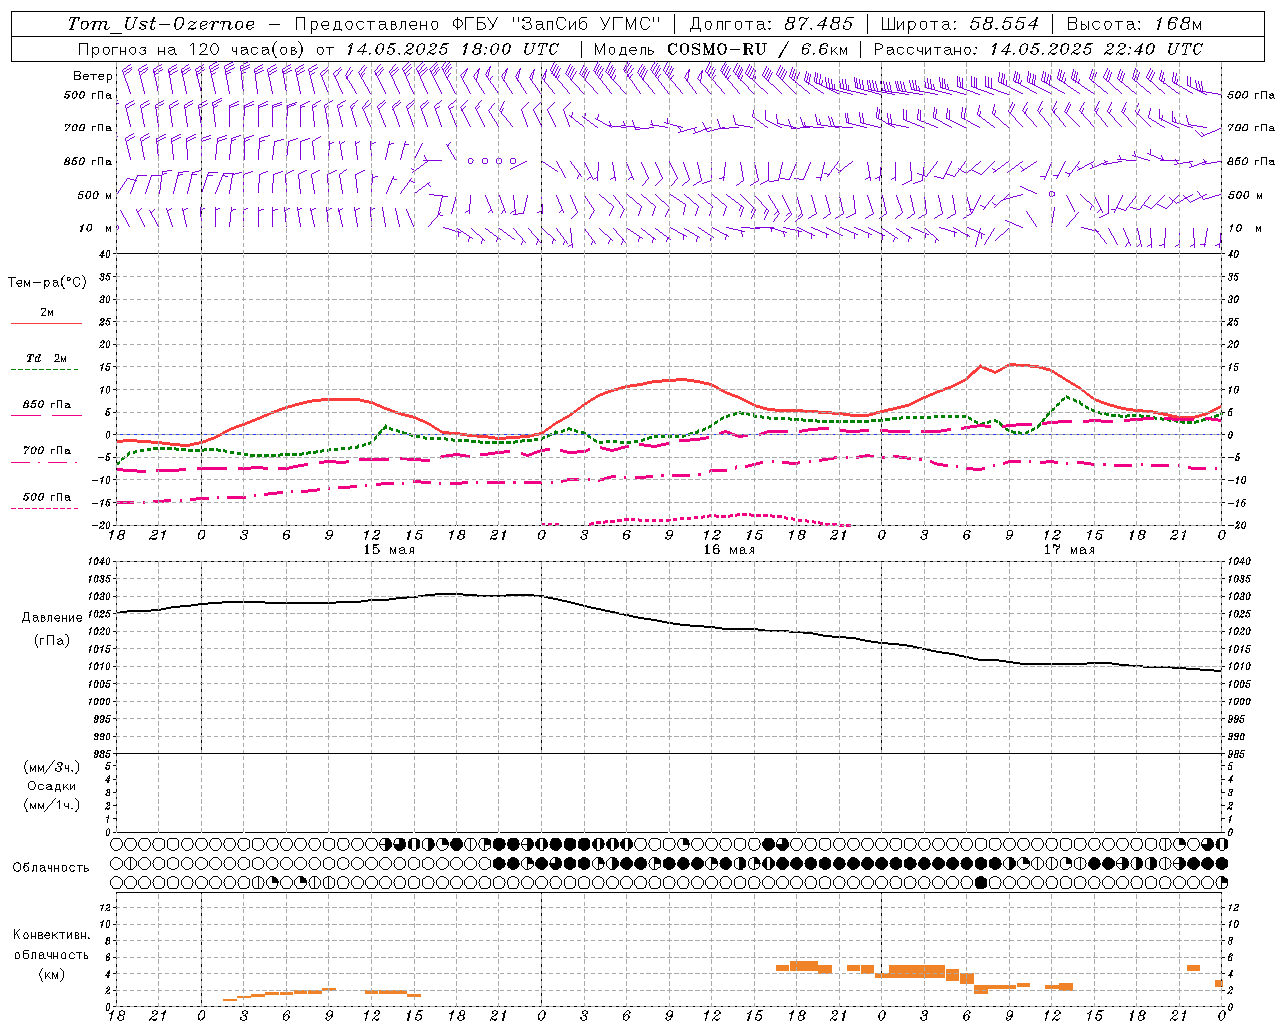Click the station name 'Tom_Ust-Ozernoe'

(x=161, y=24)
